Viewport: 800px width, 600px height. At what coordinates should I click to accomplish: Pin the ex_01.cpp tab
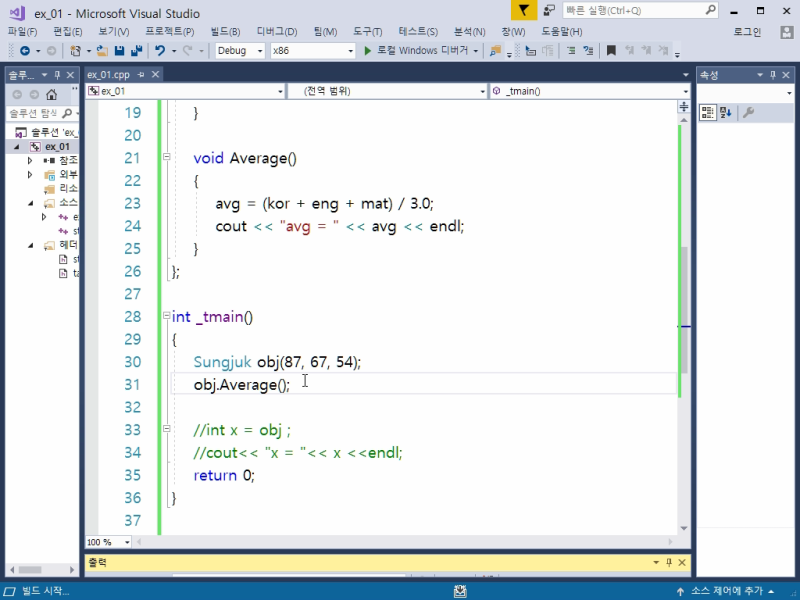(141, 74)
